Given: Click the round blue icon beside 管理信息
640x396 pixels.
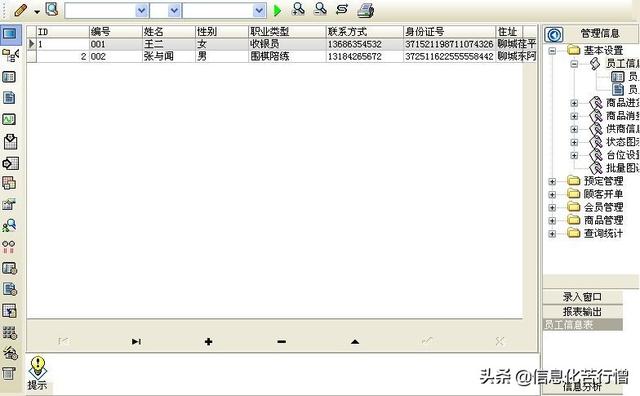Looking at the screenshot, I should pyautogui.click(x=554, y=35).
